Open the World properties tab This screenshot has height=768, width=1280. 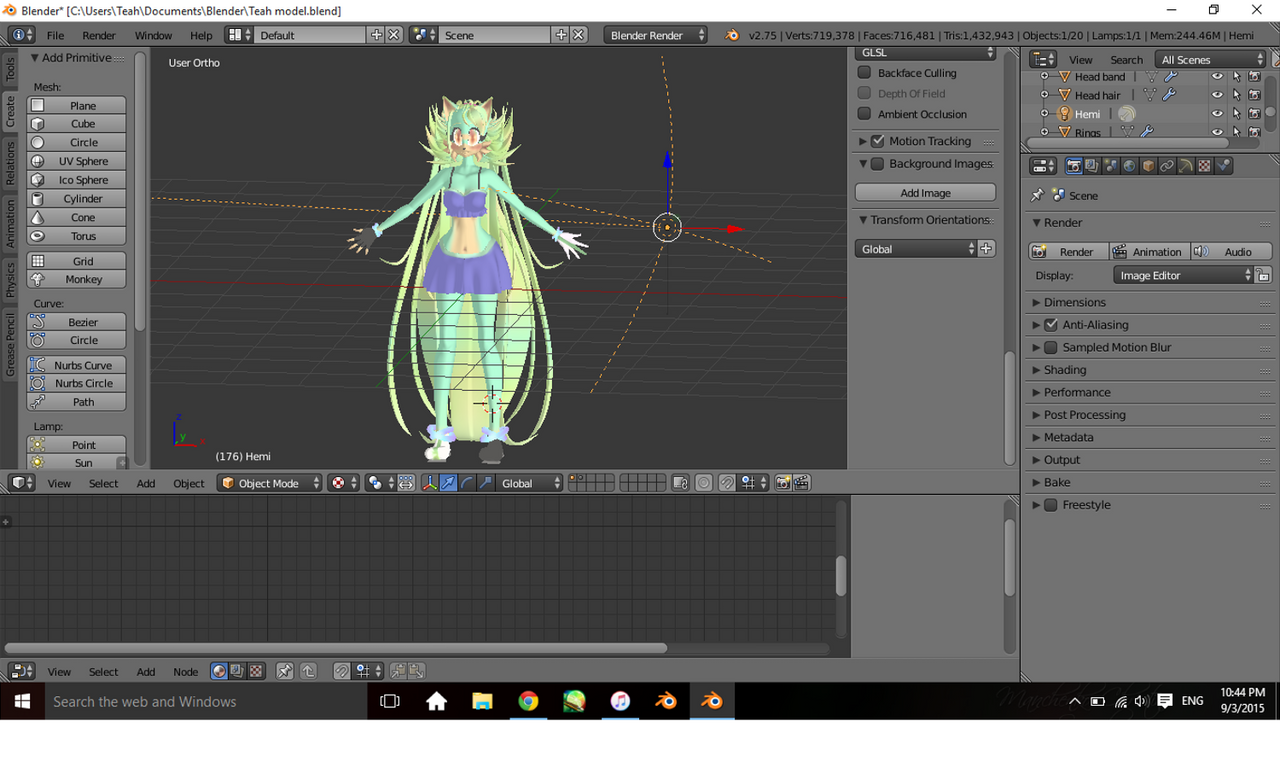[1129, 166]
